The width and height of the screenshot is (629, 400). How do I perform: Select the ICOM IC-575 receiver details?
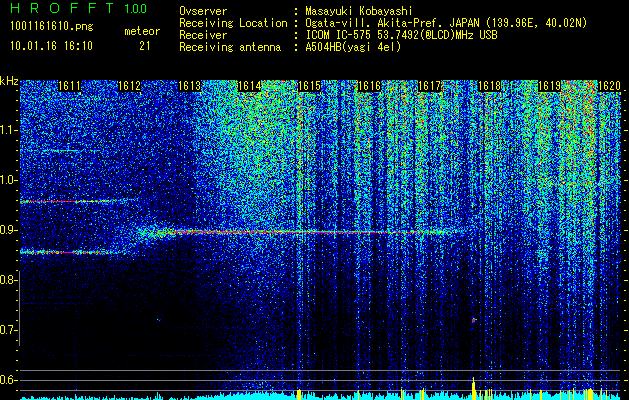tap(402, 35)
